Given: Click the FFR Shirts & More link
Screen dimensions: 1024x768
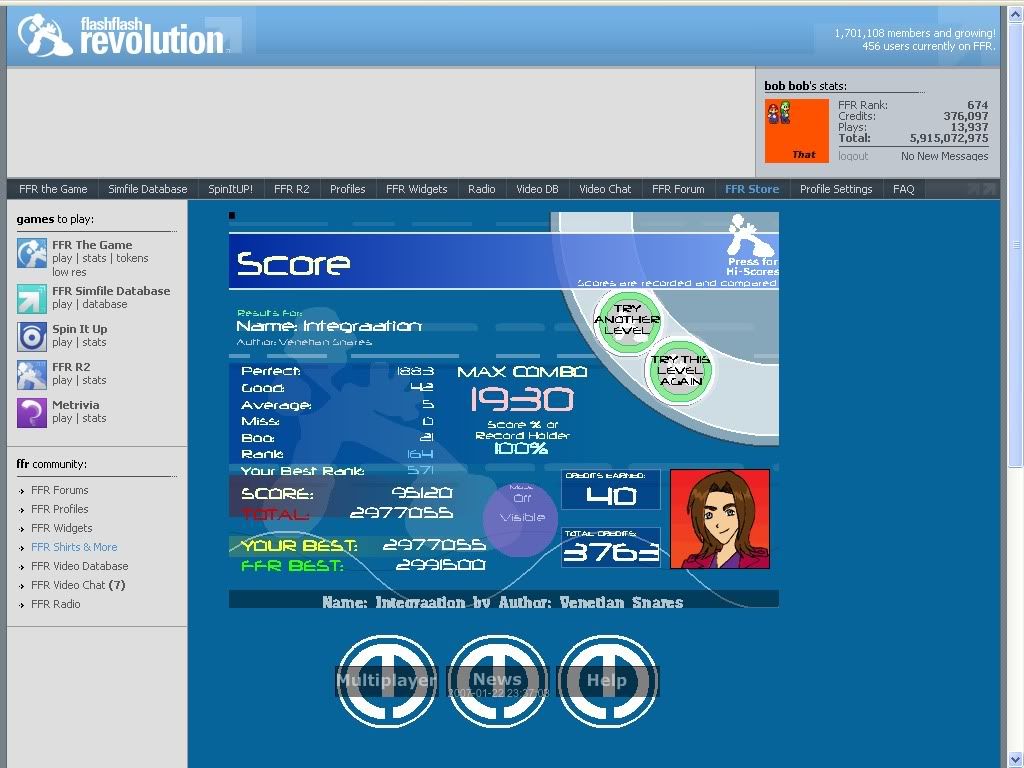Looking at the screenshot, I should pyautogui.click(x=74, y=547).
